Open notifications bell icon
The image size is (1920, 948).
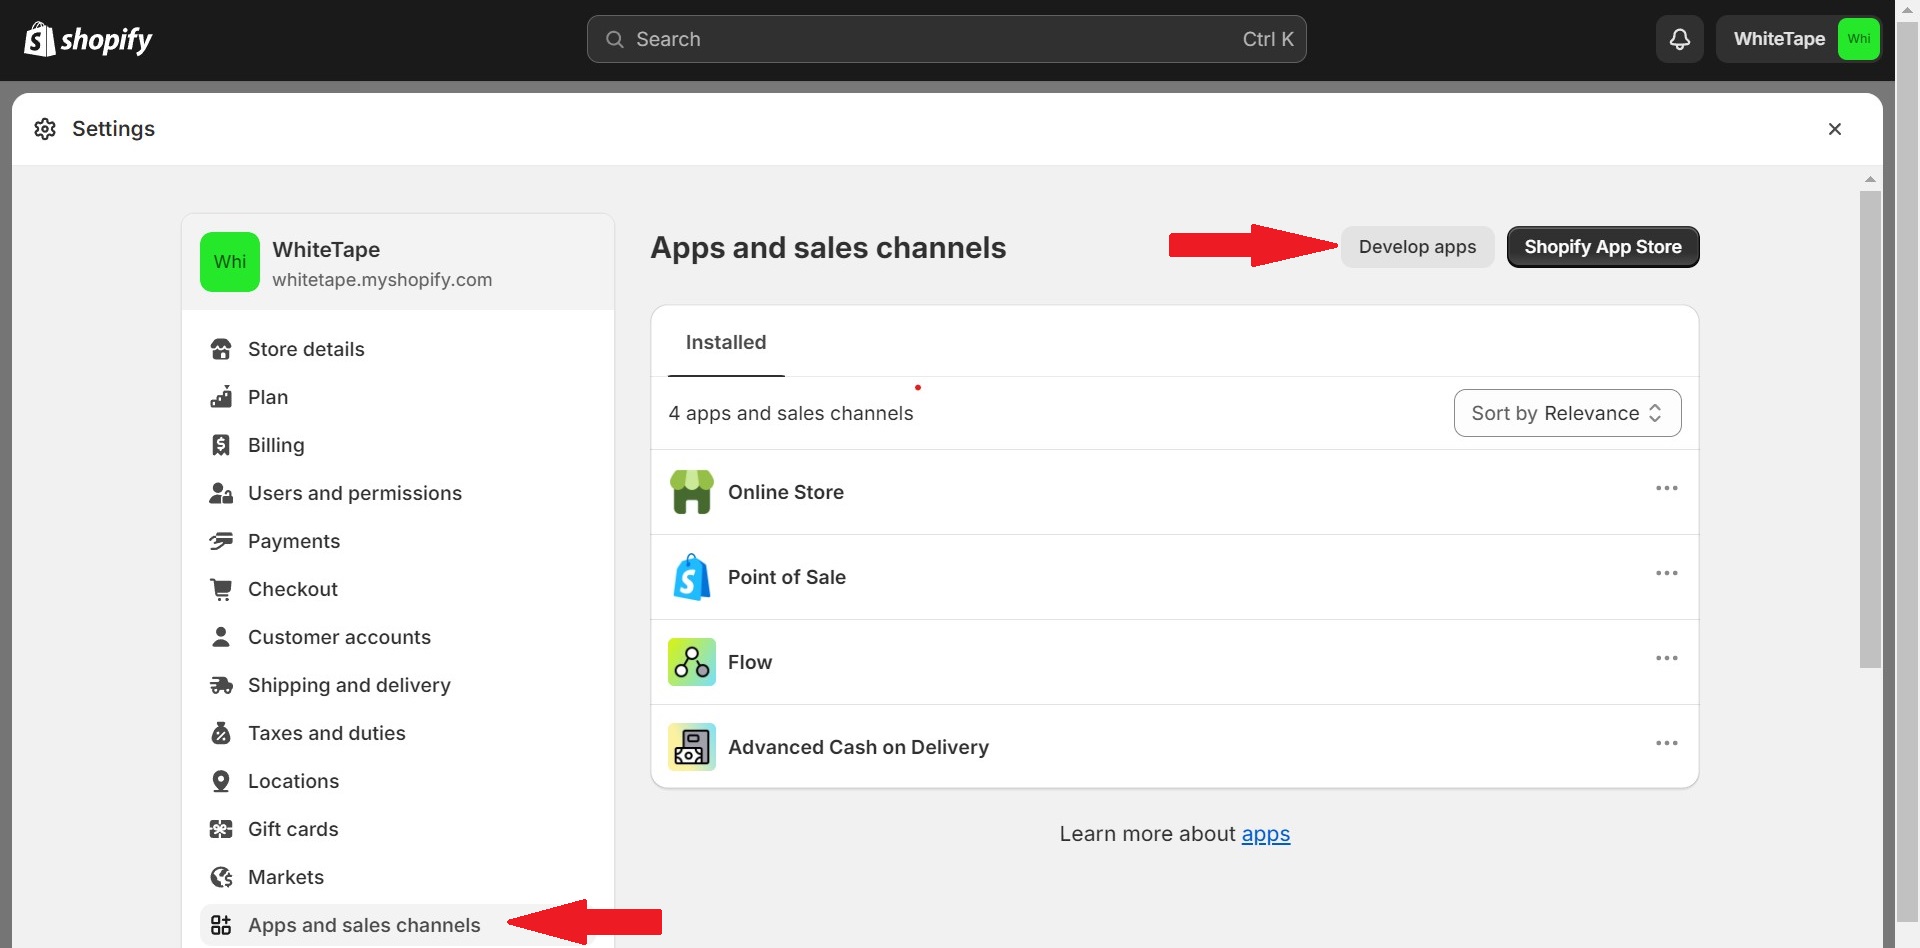point(1680,39)
